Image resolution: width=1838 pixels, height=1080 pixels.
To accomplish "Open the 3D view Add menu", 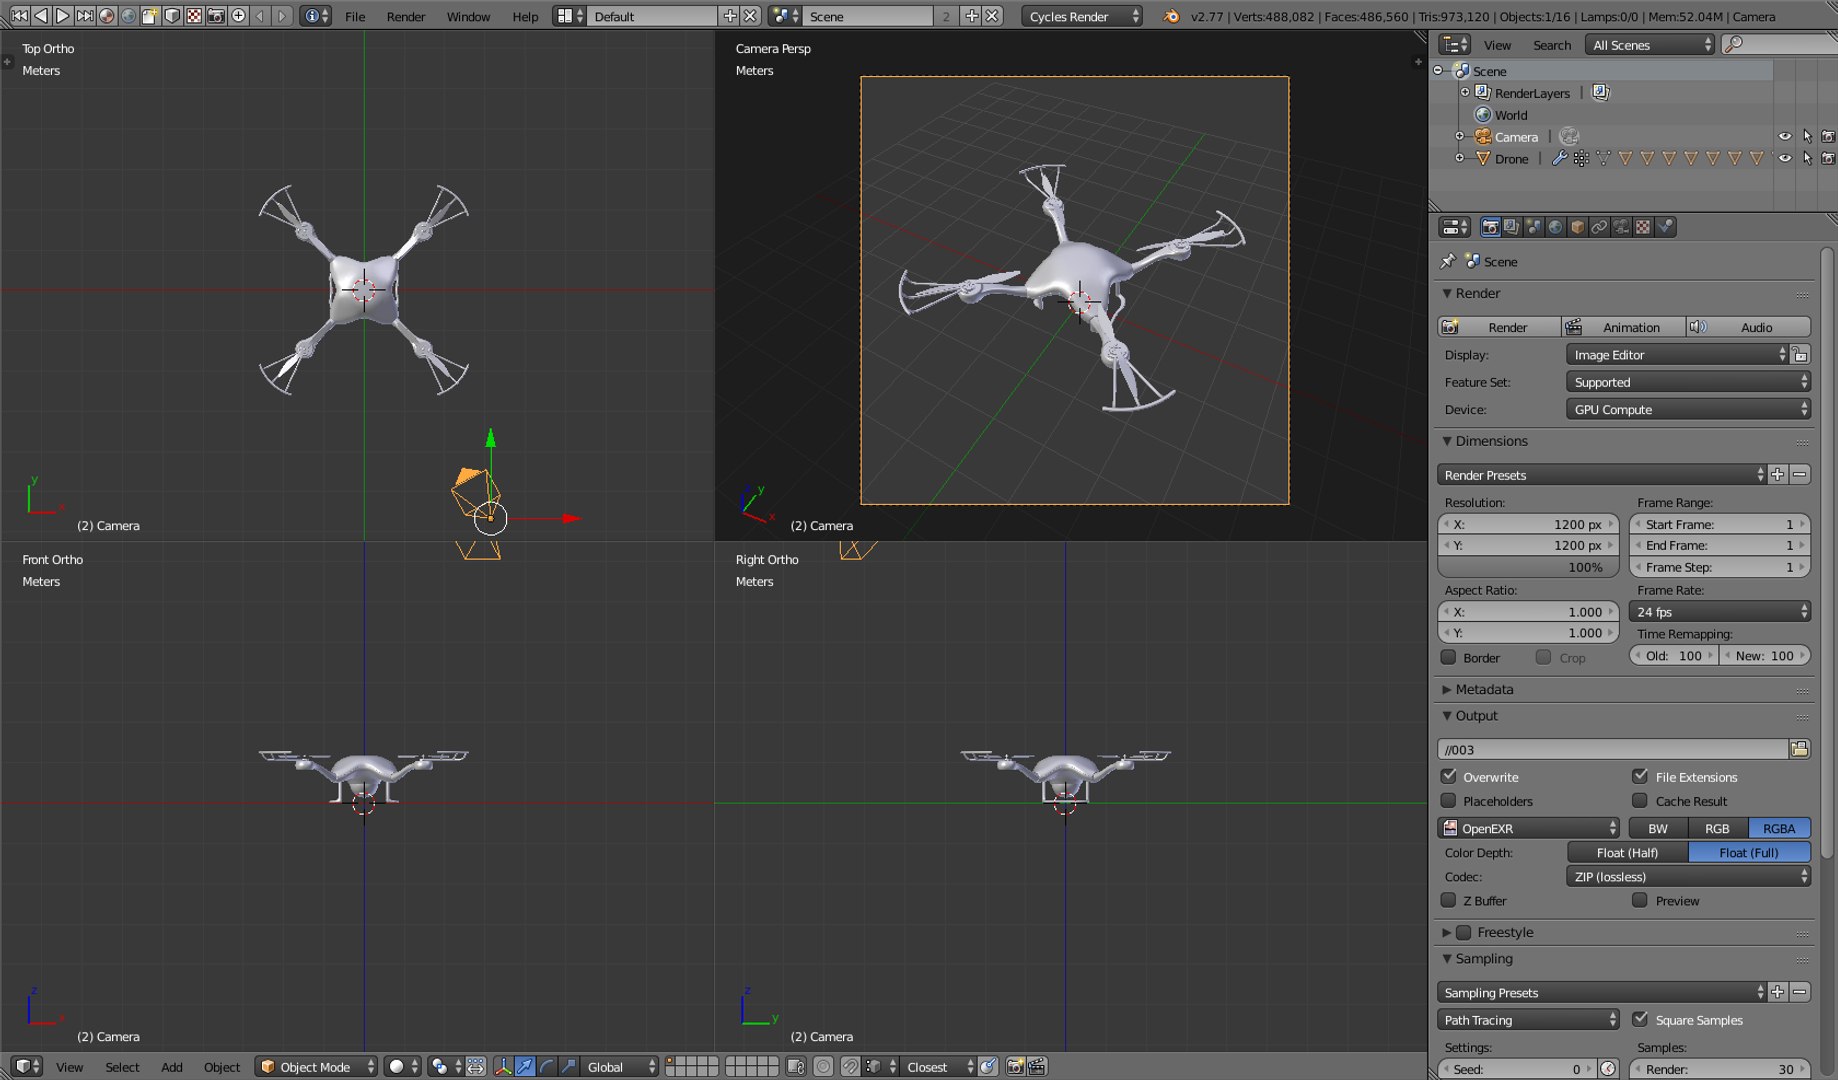I will pos(172,1067).
